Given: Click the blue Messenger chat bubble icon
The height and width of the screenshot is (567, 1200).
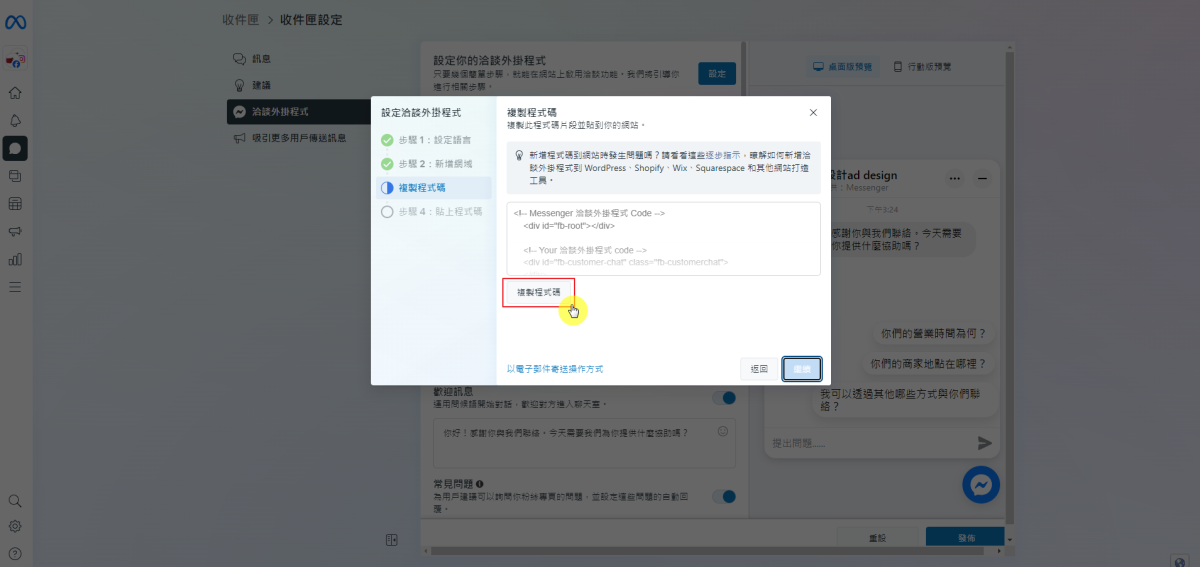Looking at the screenshot, I should click(981, 484).
